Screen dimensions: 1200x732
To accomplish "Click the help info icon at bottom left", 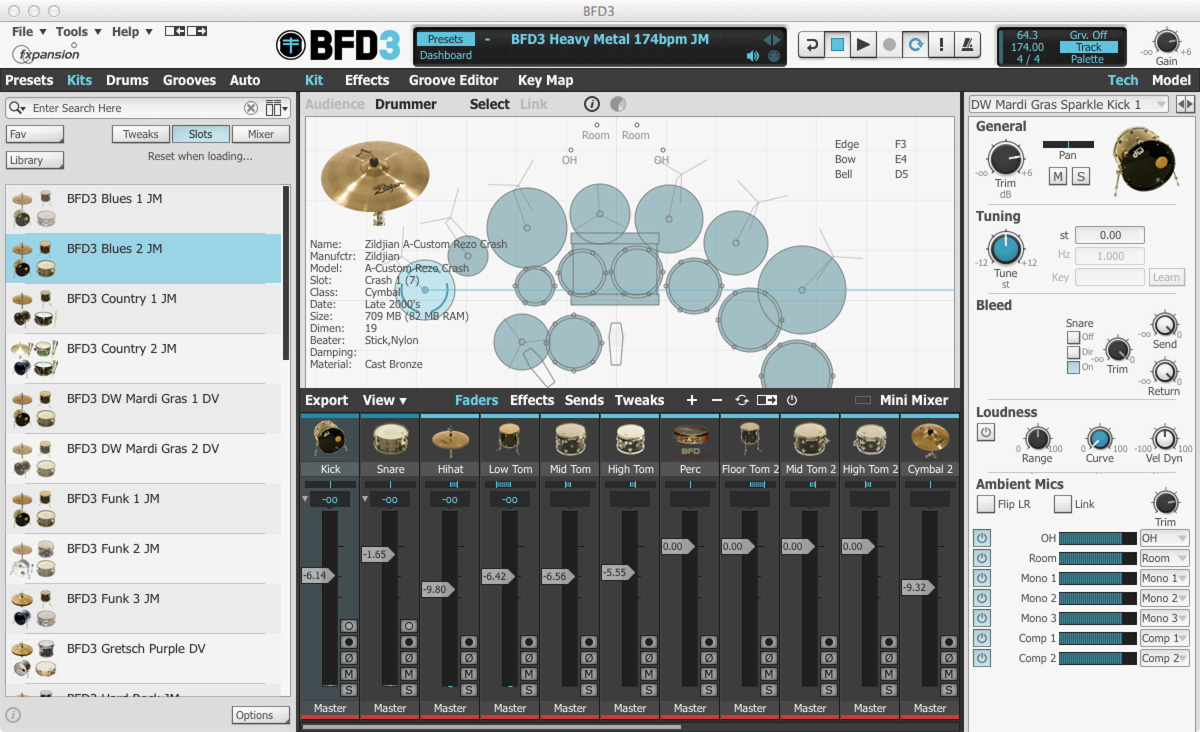I will click(14, 715).
